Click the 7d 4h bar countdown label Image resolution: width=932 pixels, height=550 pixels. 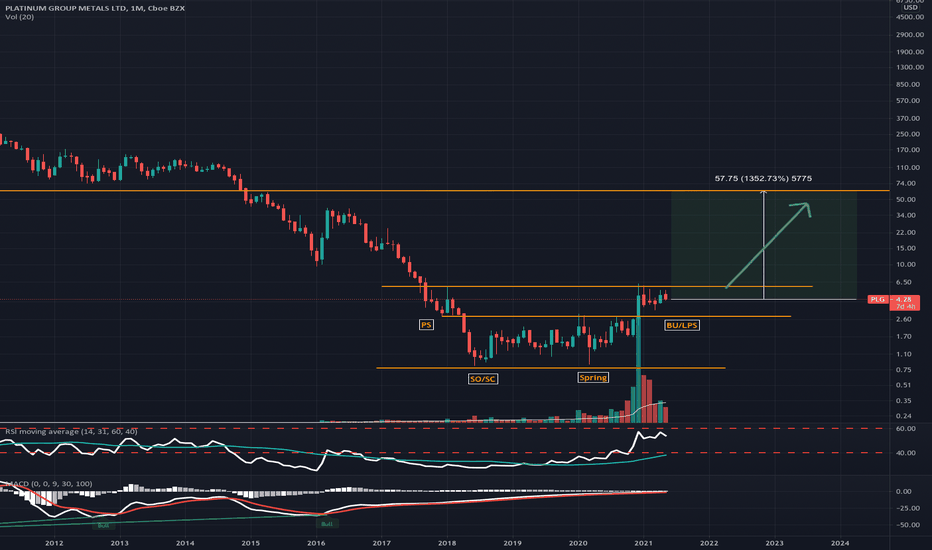click(905, 307)
